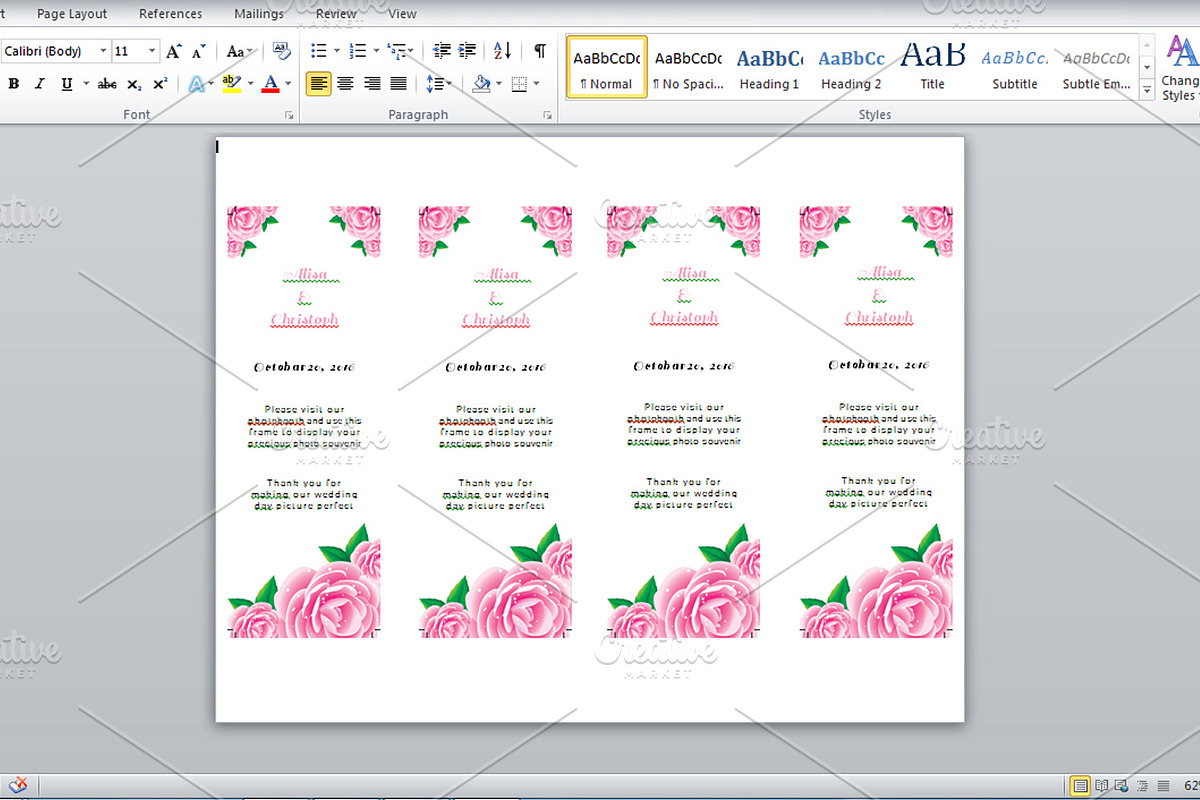1200x800 pixels.
Task: Click the Borders icon
Action: [x=519, y=84]
